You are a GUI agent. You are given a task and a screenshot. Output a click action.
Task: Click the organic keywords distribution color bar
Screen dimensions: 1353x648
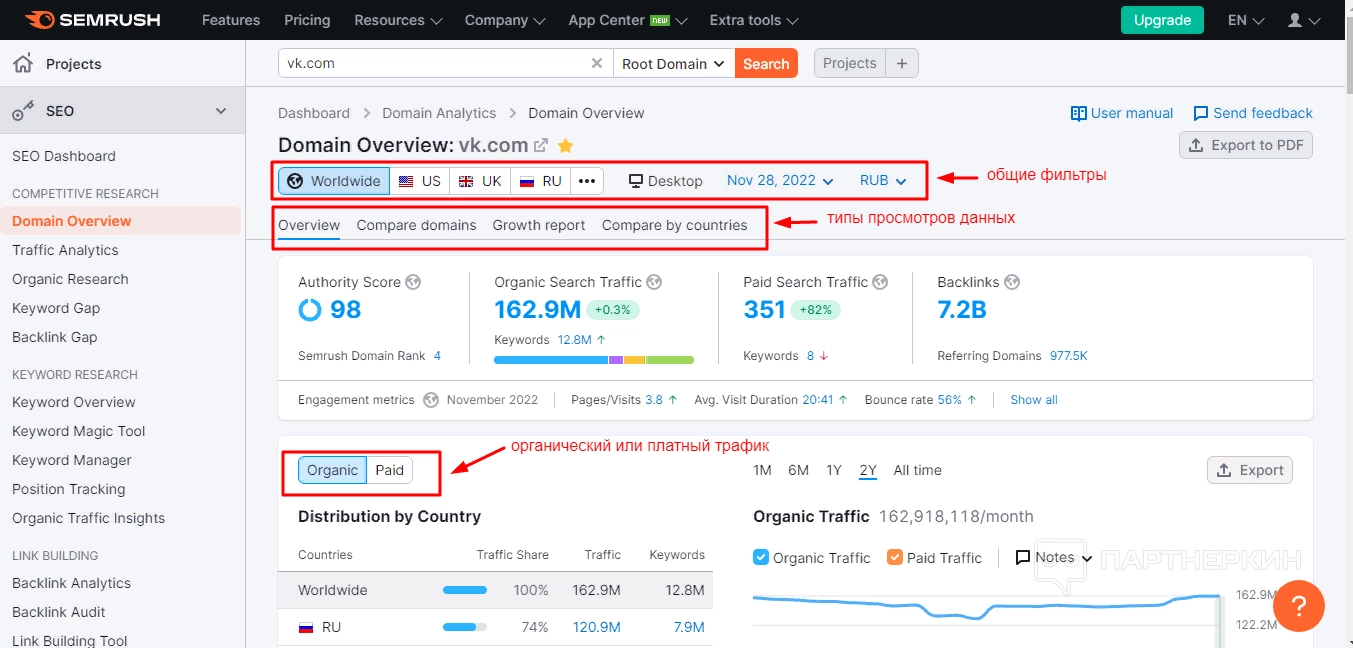click(x=593, y=359)
